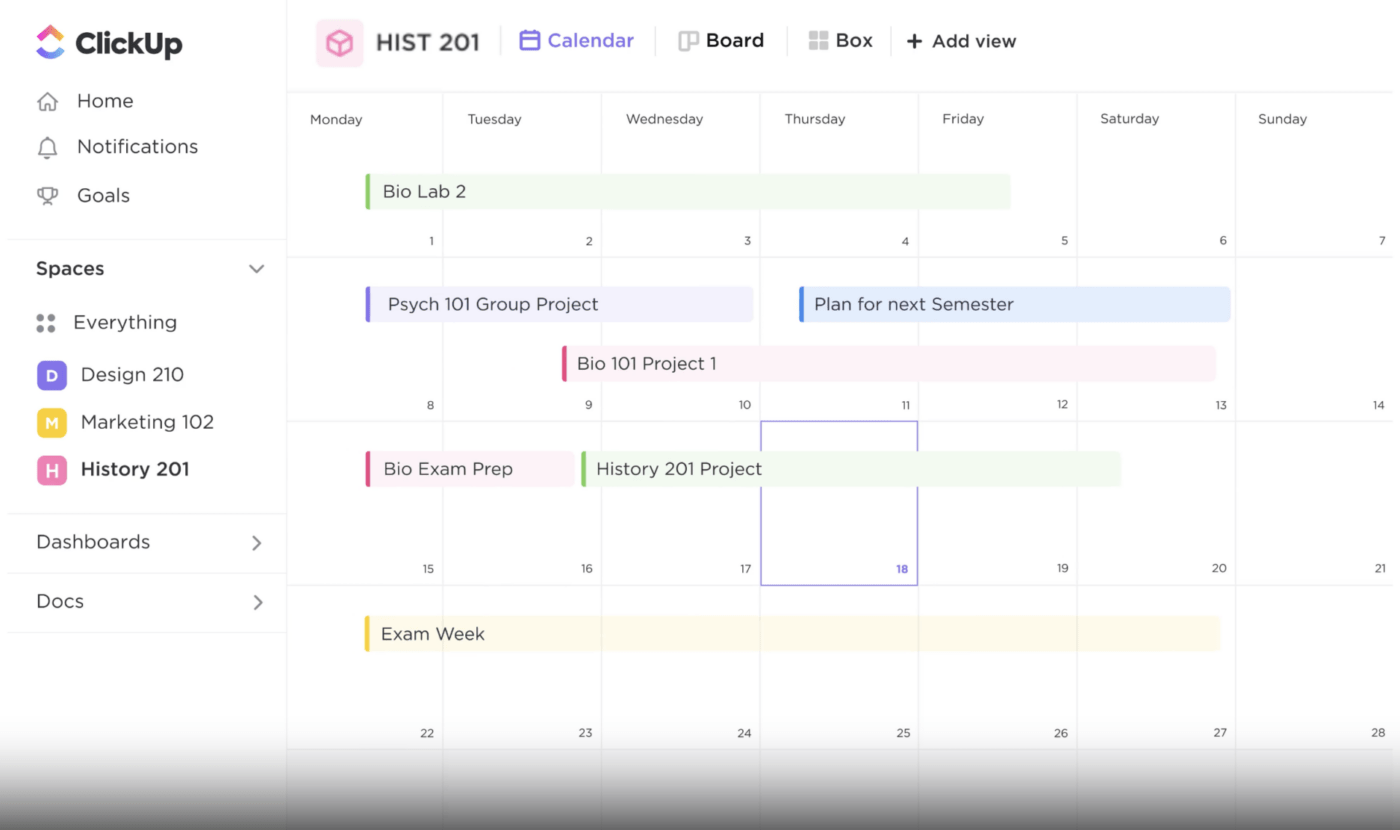The image size is (1400, 830).
Task: Click the Monday column header
Action: coord(336,119)
